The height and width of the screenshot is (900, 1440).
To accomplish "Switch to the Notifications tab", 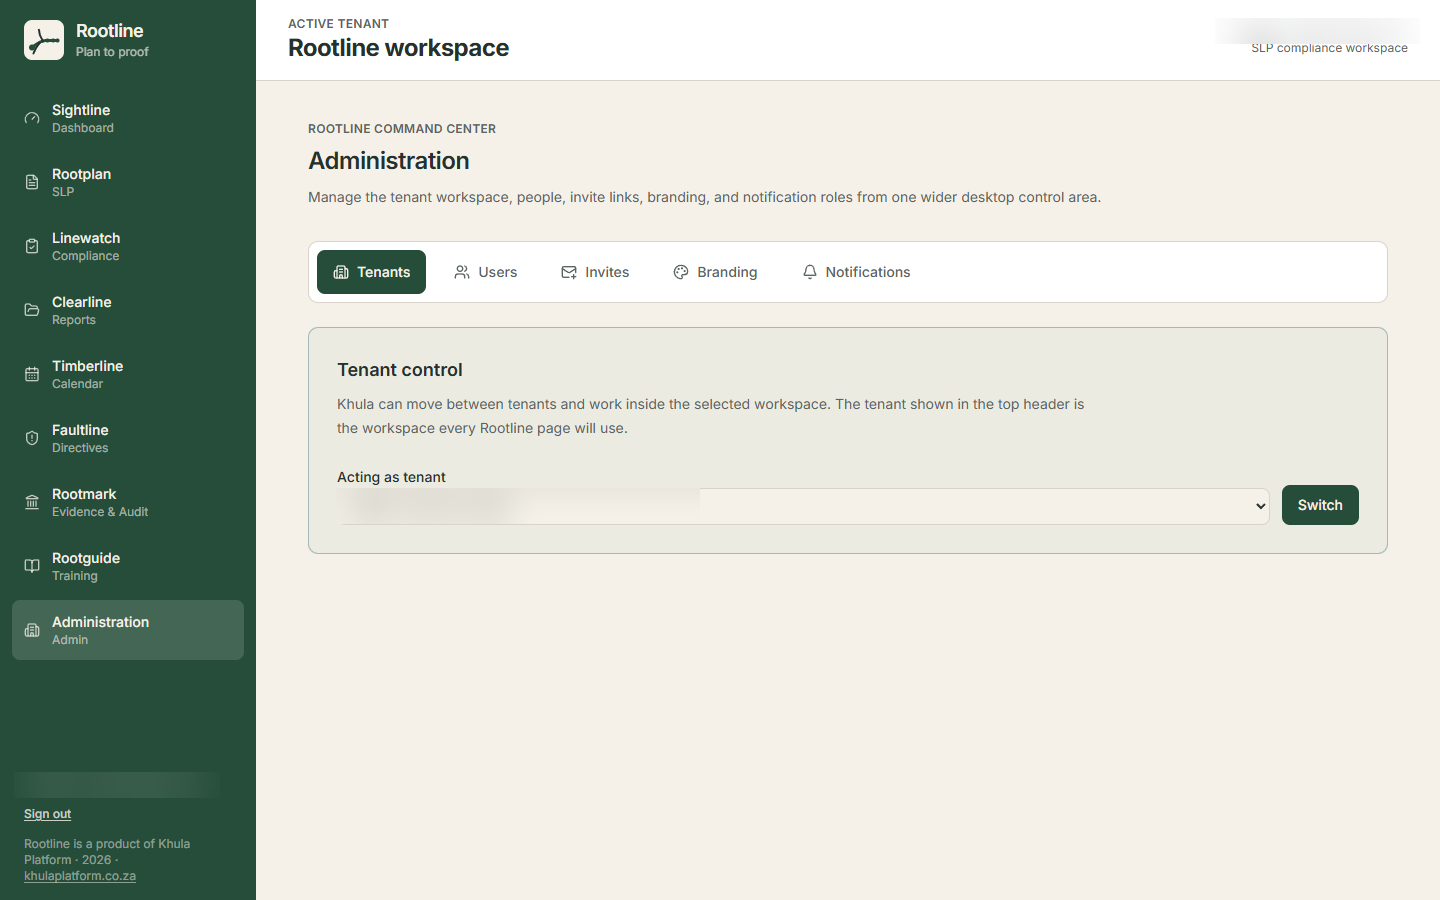I will pos(856,272).
